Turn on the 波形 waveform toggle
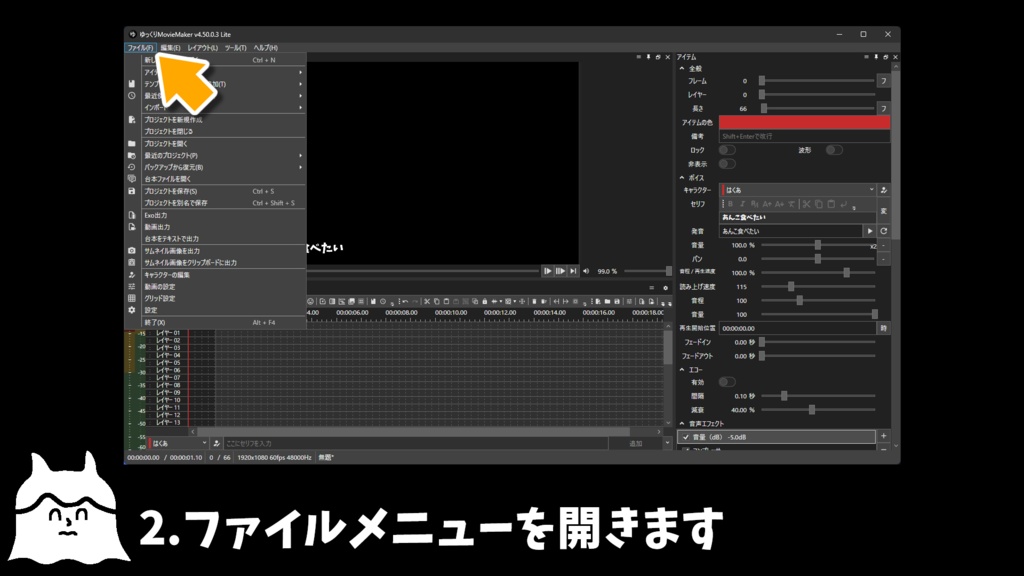 (835, 150)
